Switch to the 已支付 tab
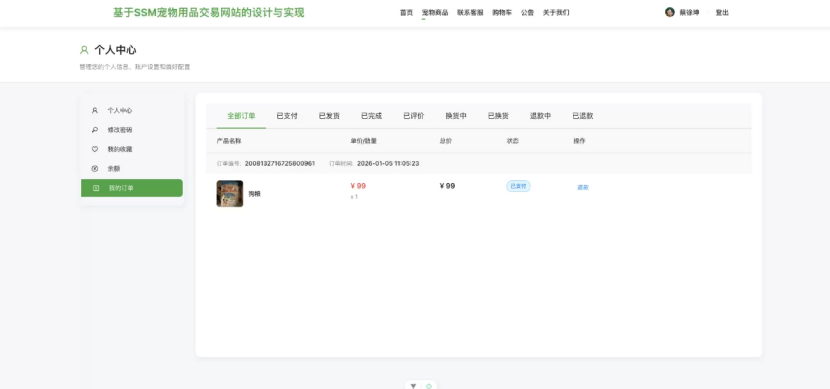This screenshot has width=830, height=389. click(x=287, y=116)
